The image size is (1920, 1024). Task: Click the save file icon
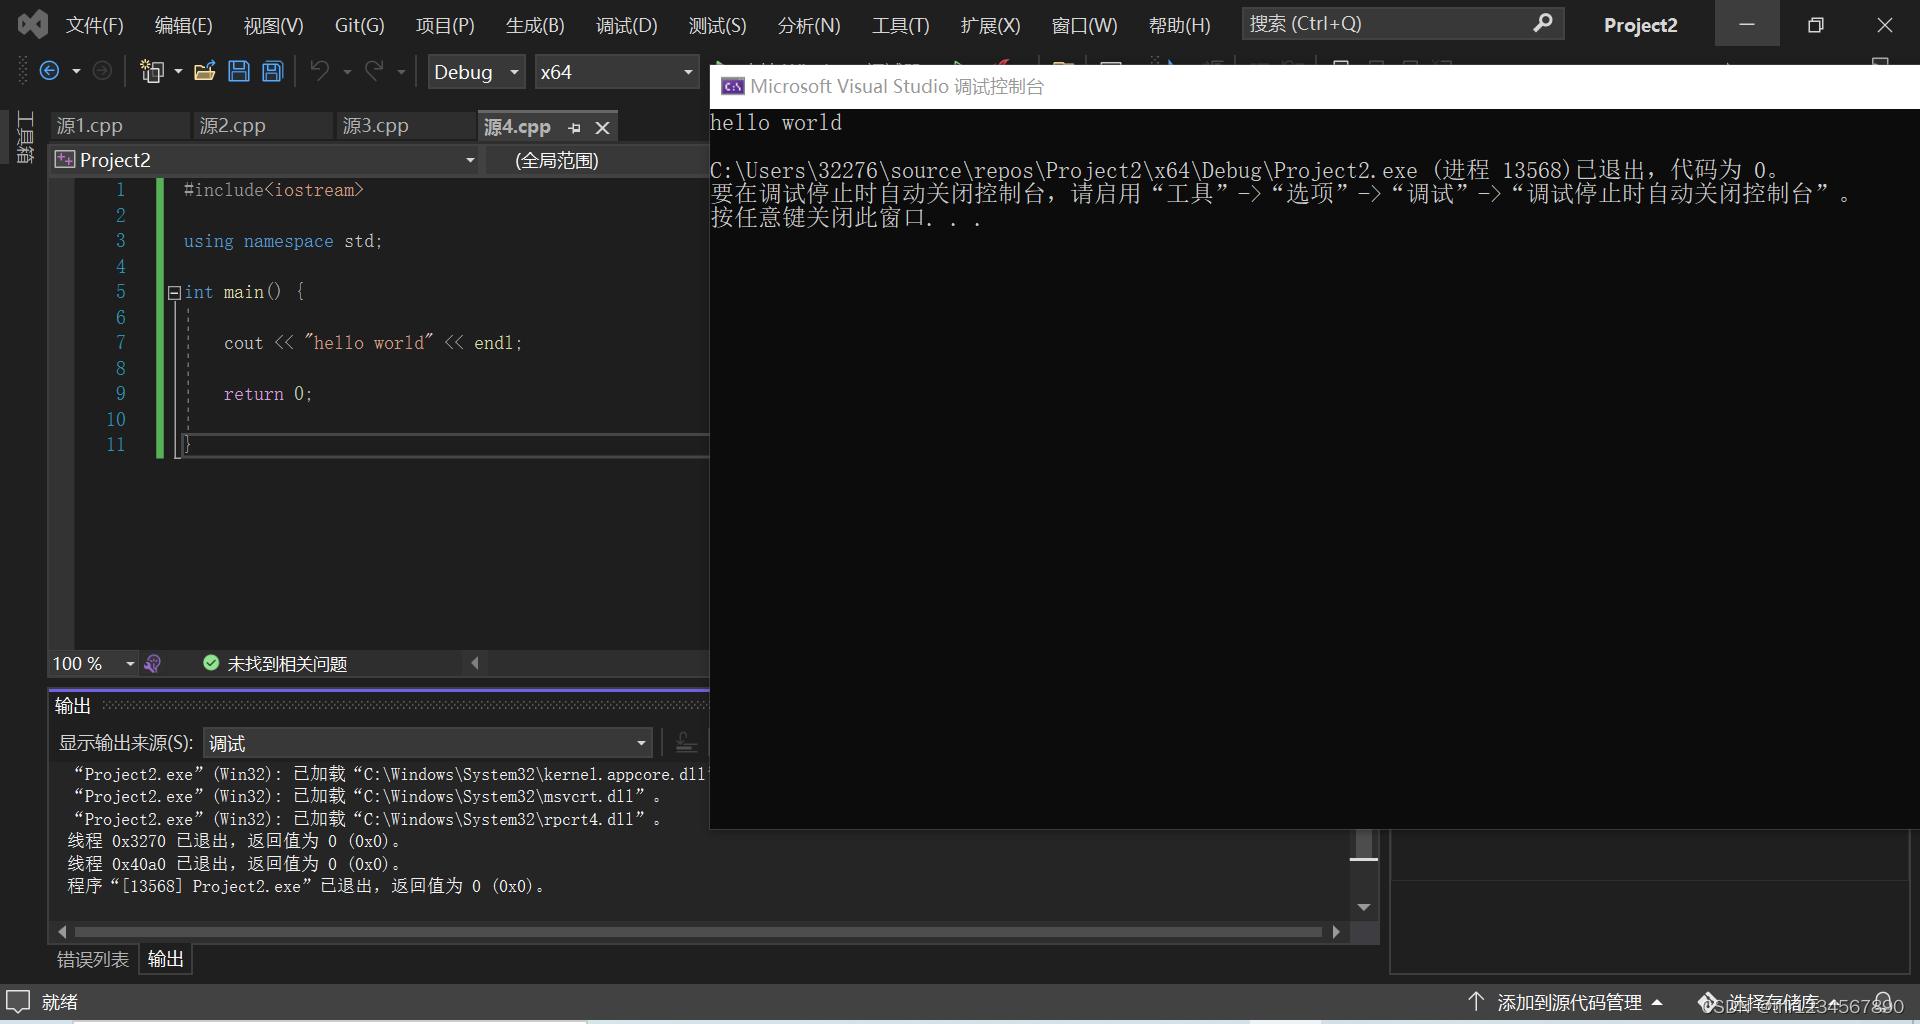point(239,71)
